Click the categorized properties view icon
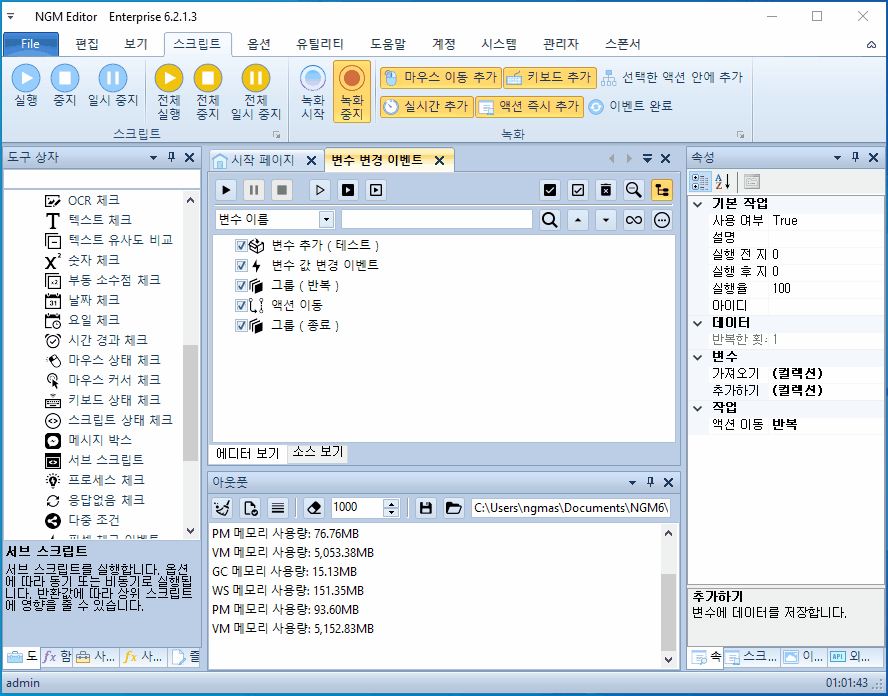The width and height of the screenshot is (888, 696). pos(700,182)
